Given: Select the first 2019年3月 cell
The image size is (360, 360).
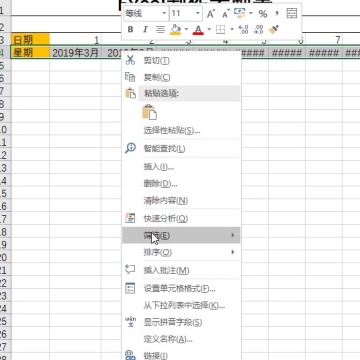Looking at the screenshot, I should coord(75,53).
